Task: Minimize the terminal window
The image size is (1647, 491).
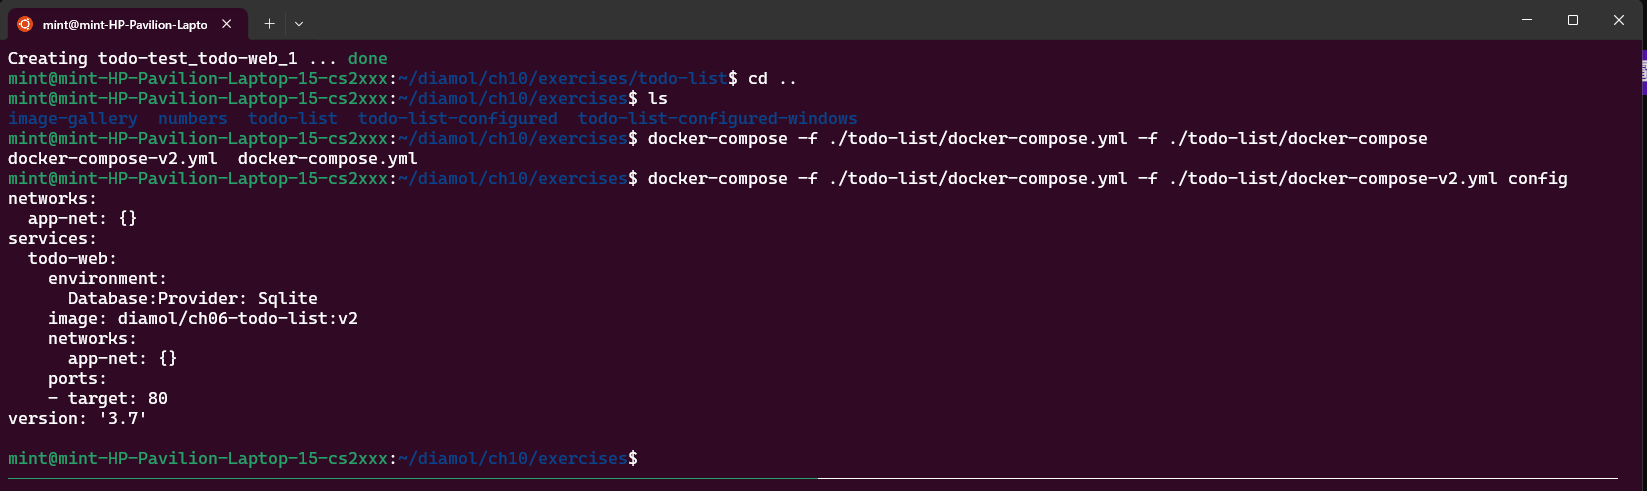Action: (1527, 20)
